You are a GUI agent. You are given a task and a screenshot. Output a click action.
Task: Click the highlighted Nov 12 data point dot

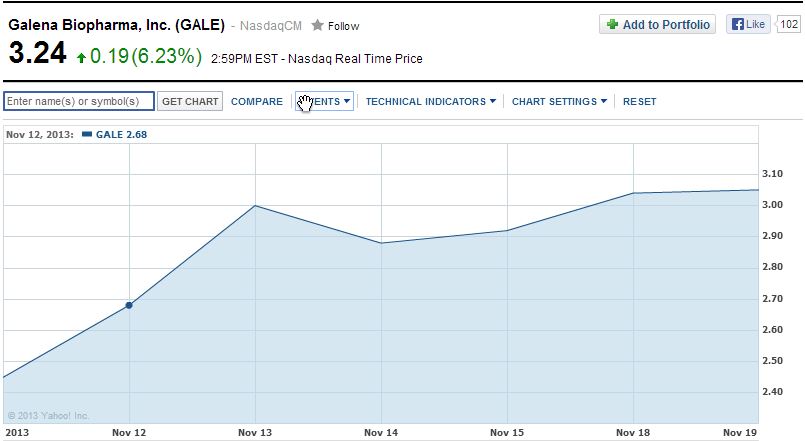[129, 305]
